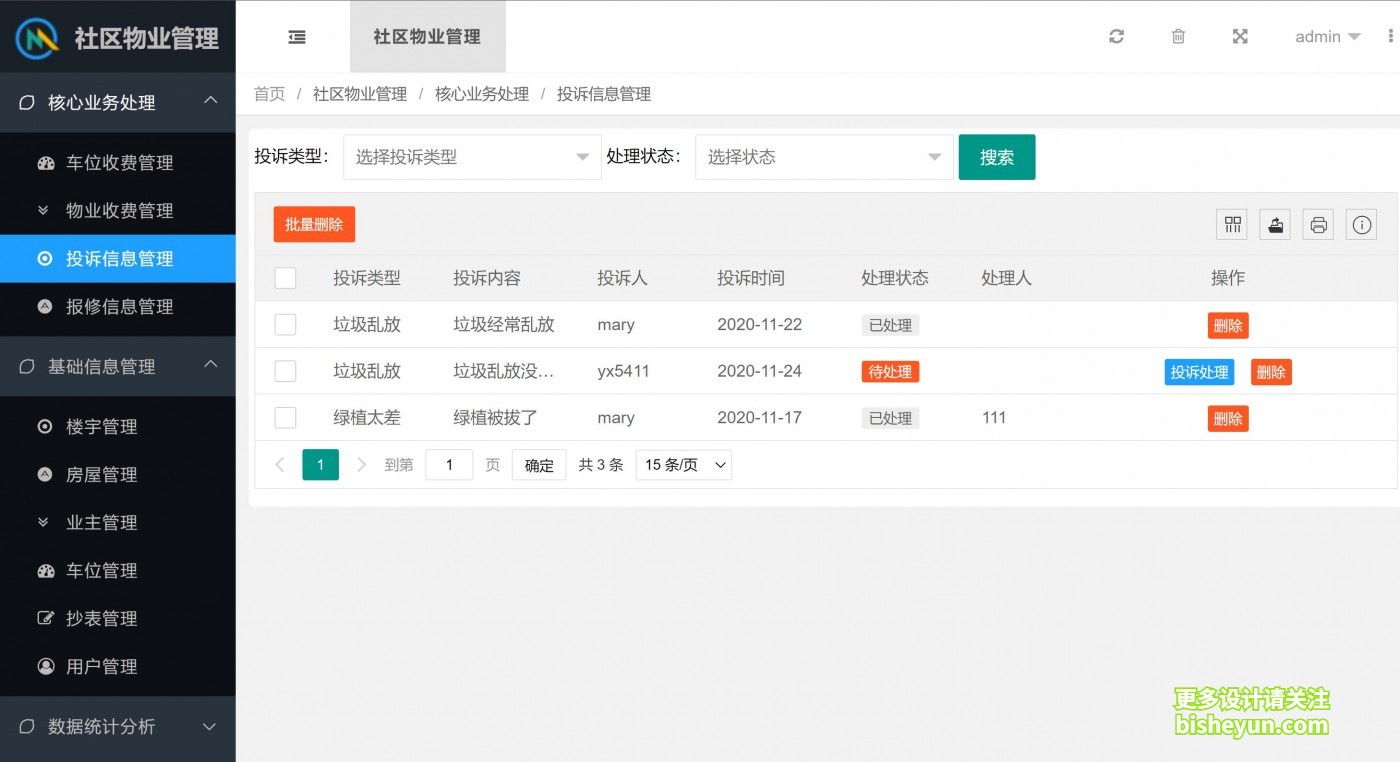This screenshot has width=1400, height=762.
Task: Open 报修信息管理 in the sidebar
Action: coord(119,307)
